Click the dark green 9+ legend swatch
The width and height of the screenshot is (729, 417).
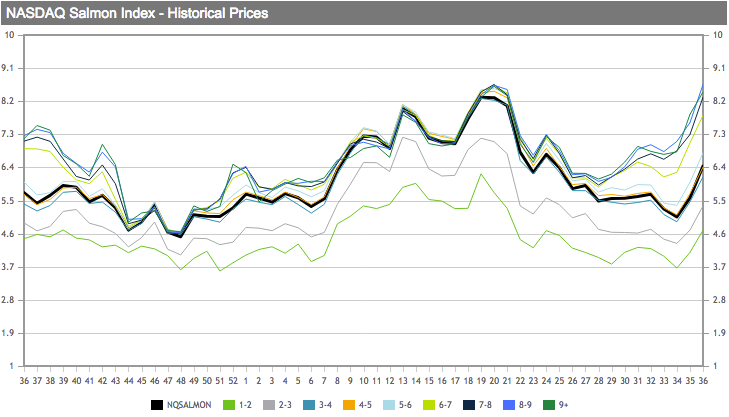(549, 405)
